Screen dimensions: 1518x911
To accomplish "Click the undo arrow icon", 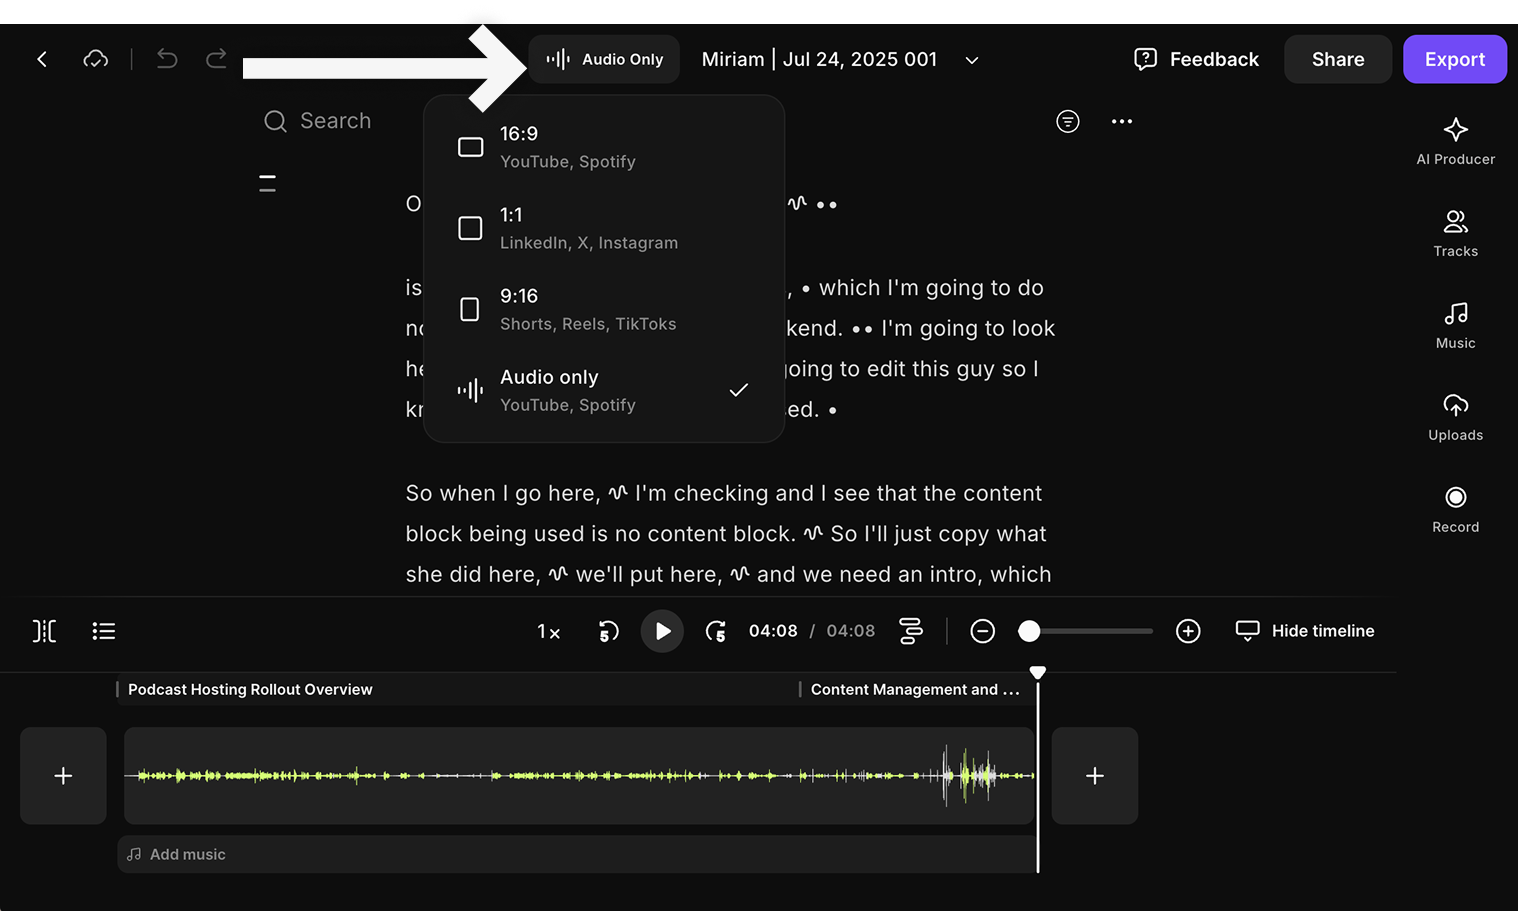I will [167, 59].
